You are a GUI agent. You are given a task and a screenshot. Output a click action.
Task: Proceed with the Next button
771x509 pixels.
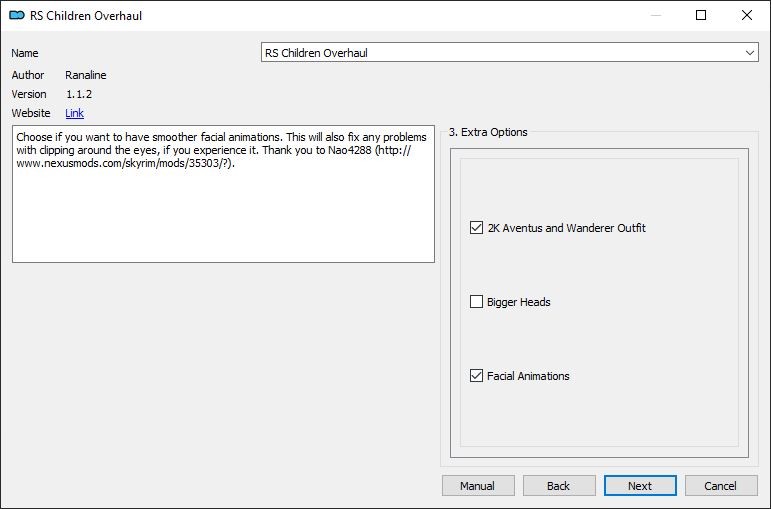[x=640, y=486]
